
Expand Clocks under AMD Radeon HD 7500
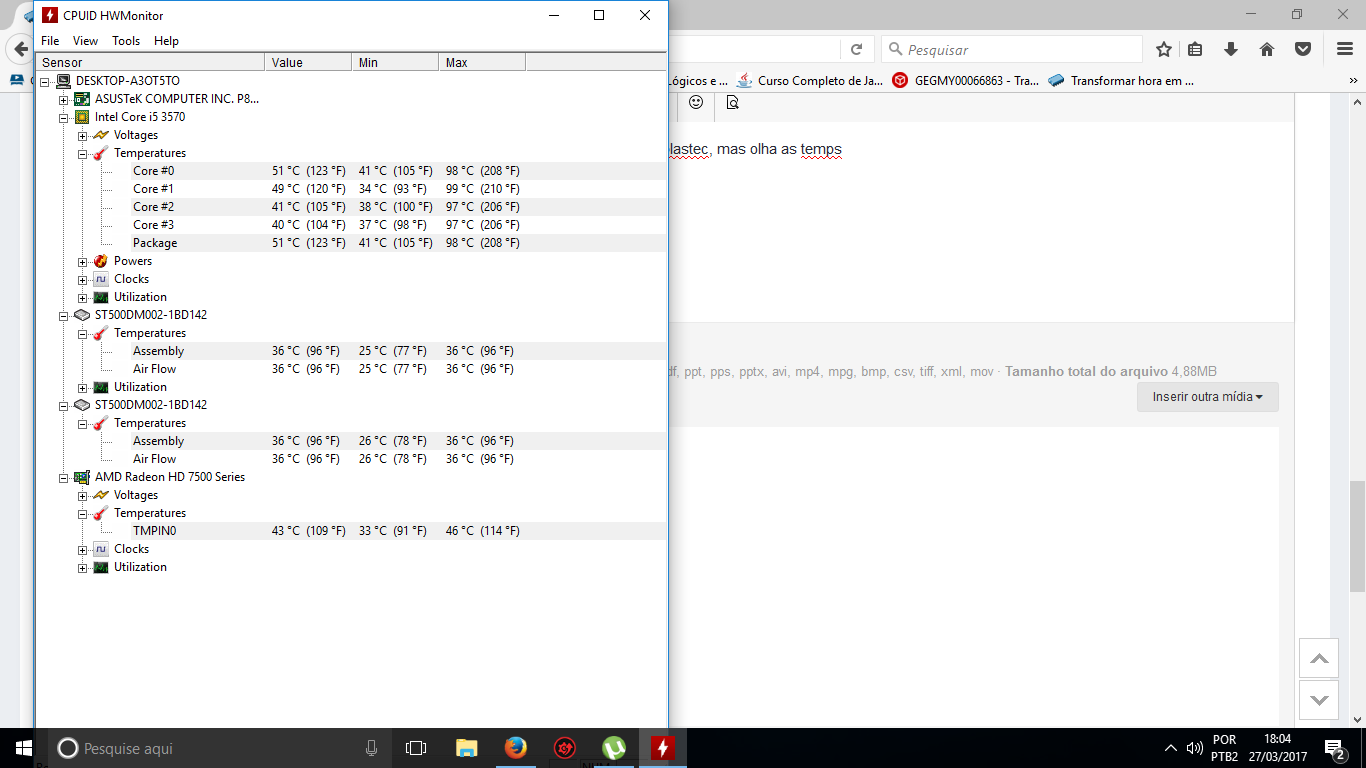(x=83, y=549)
